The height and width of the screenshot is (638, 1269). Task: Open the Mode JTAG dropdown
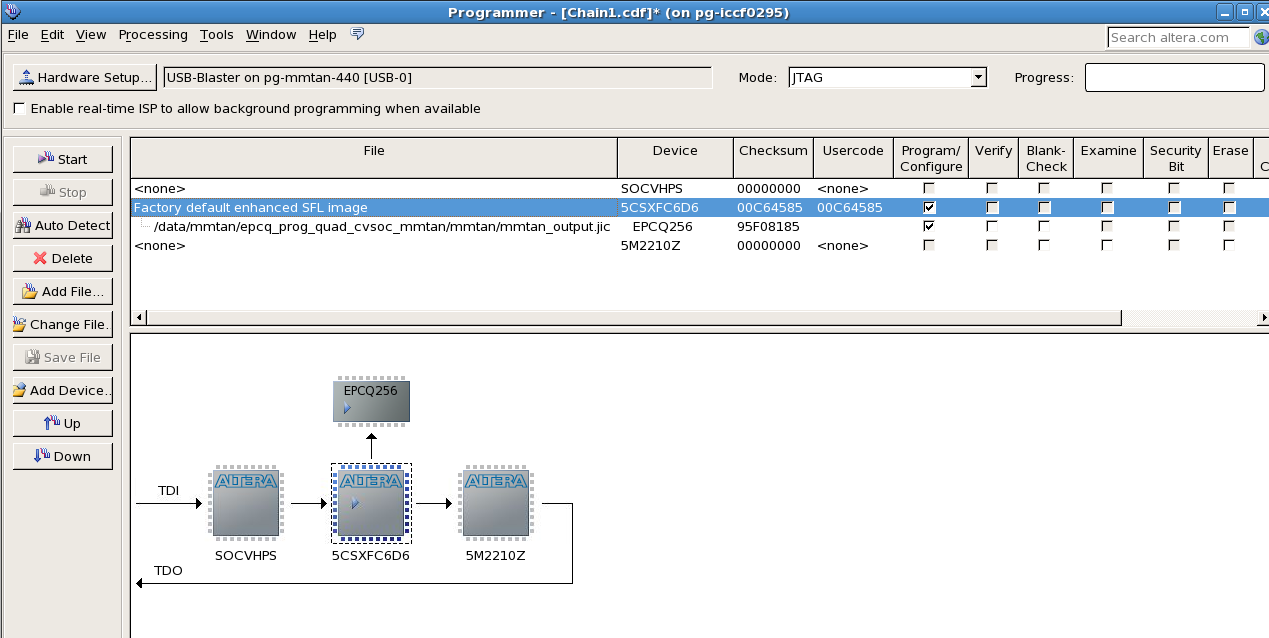click(887, 77)
